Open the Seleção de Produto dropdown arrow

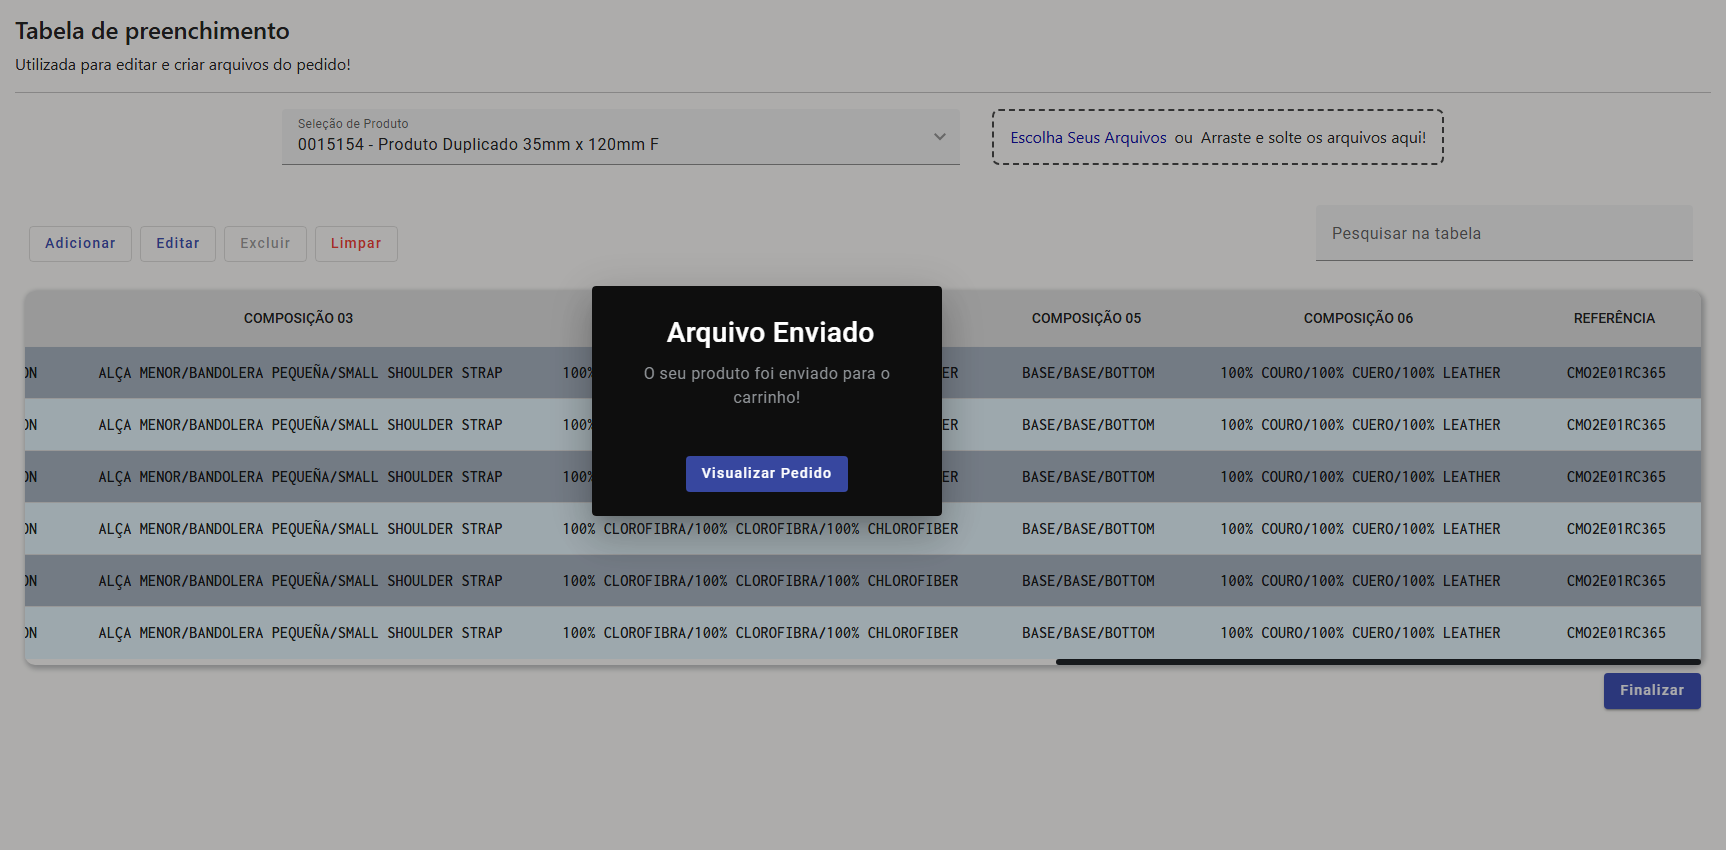click(939, 137)
